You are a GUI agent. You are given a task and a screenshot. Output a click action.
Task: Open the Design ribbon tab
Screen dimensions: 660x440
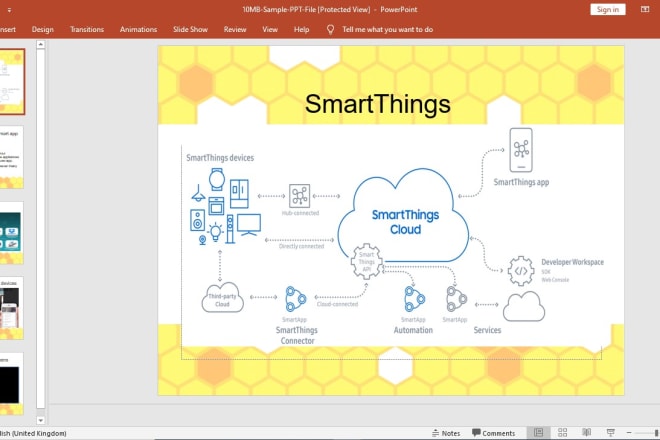pos(43,29)
